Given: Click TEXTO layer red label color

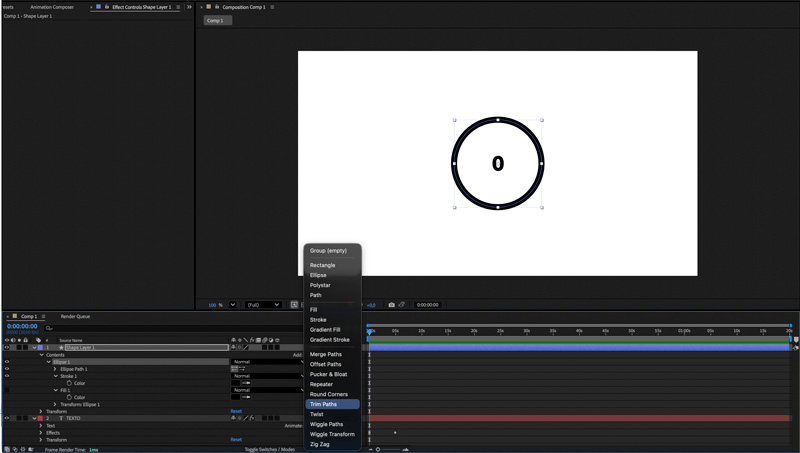Looking at the screenshot, I should (40, 418).
